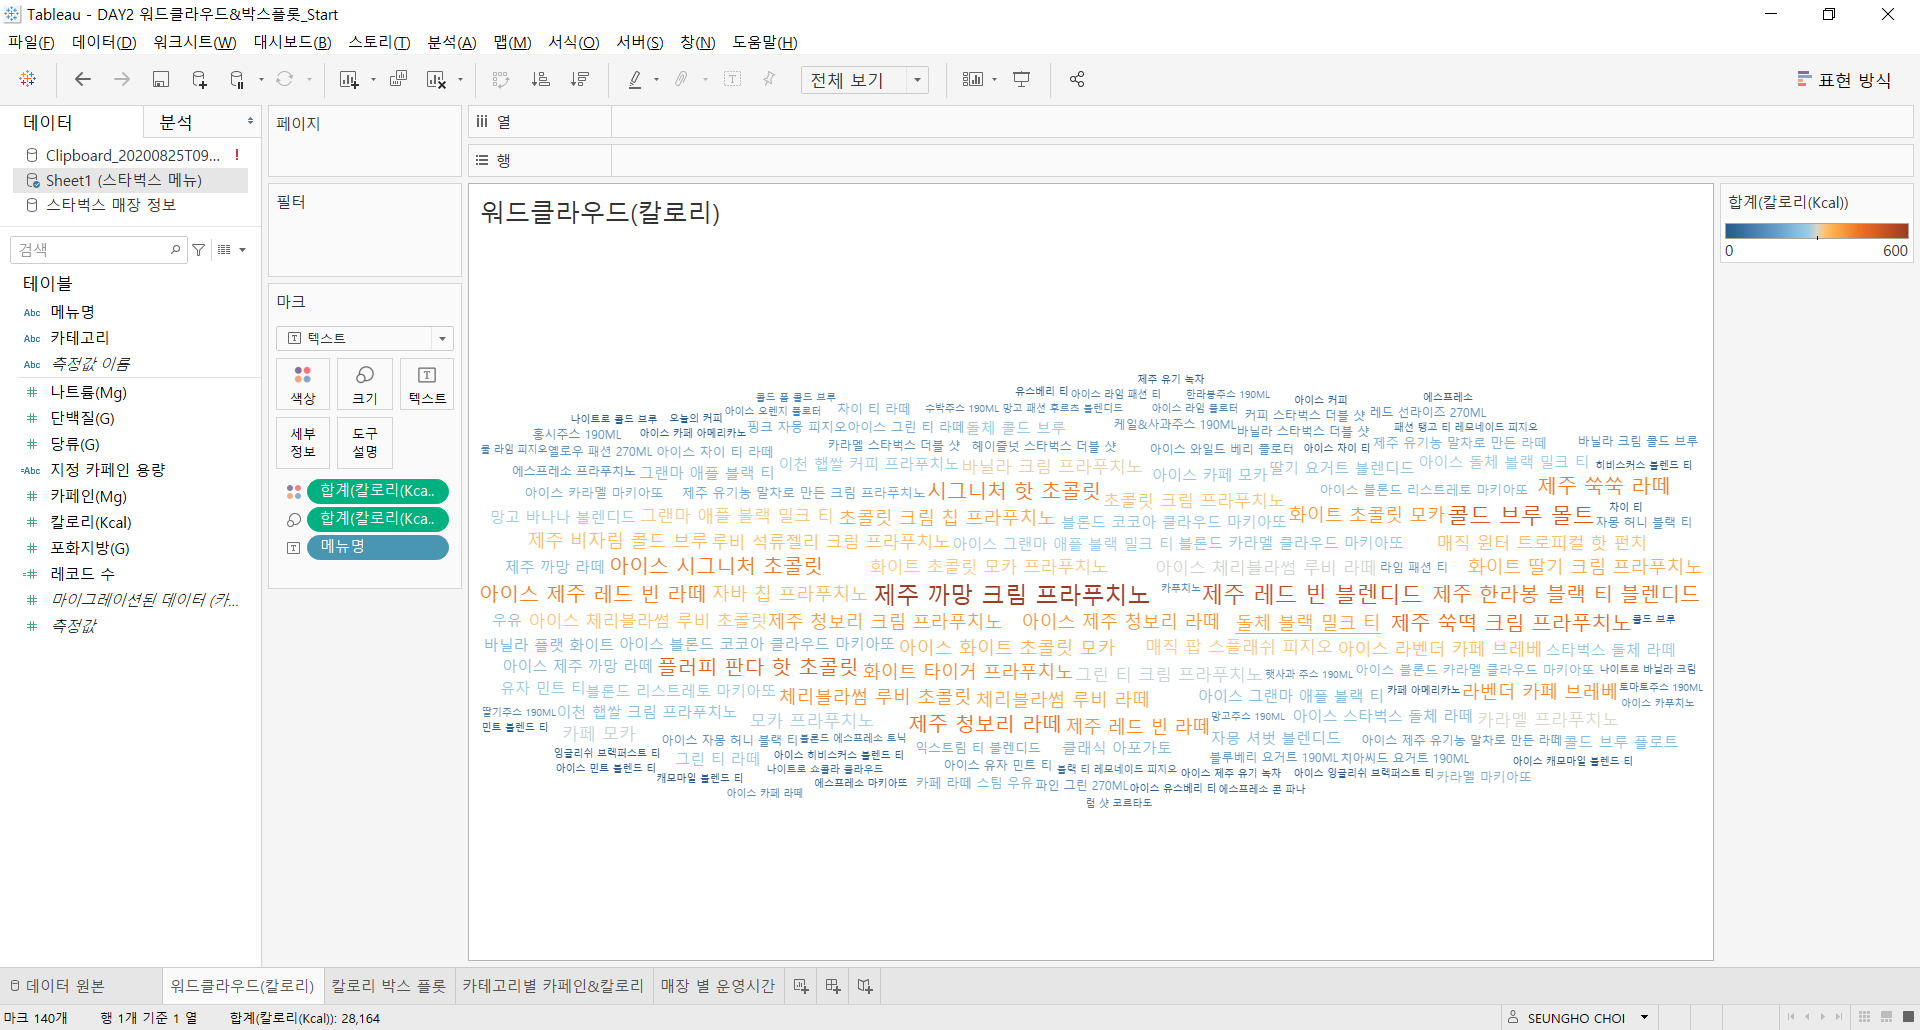This screenshot has width=1920, height=1030.
Task: Click the presentation mode icon
Action: pos(1022,79)
